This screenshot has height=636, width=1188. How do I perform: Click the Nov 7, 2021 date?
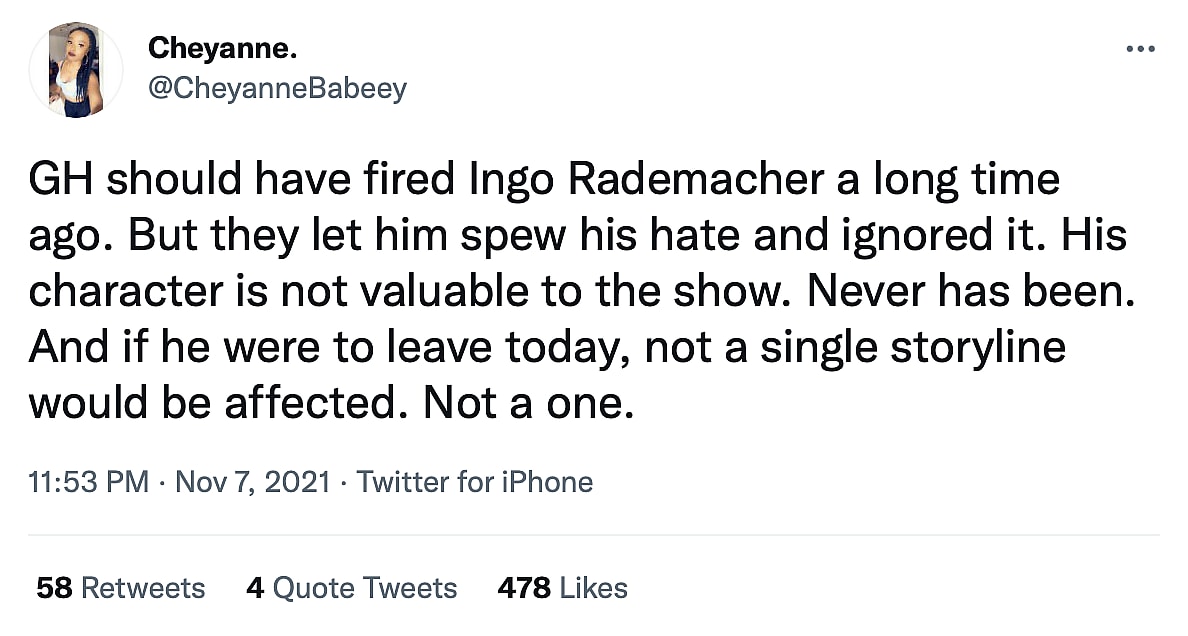252,482
